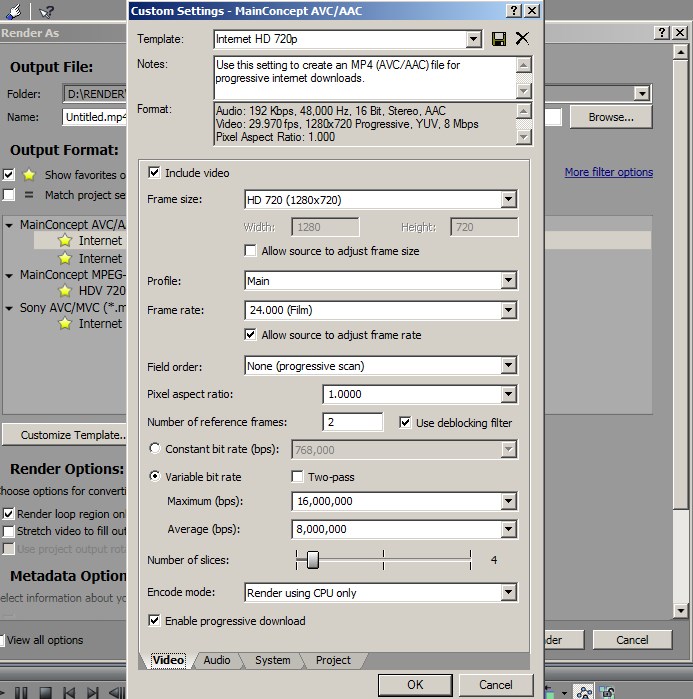
Task: Click the Notes scroll down arrow
Action: coord(524,91)
